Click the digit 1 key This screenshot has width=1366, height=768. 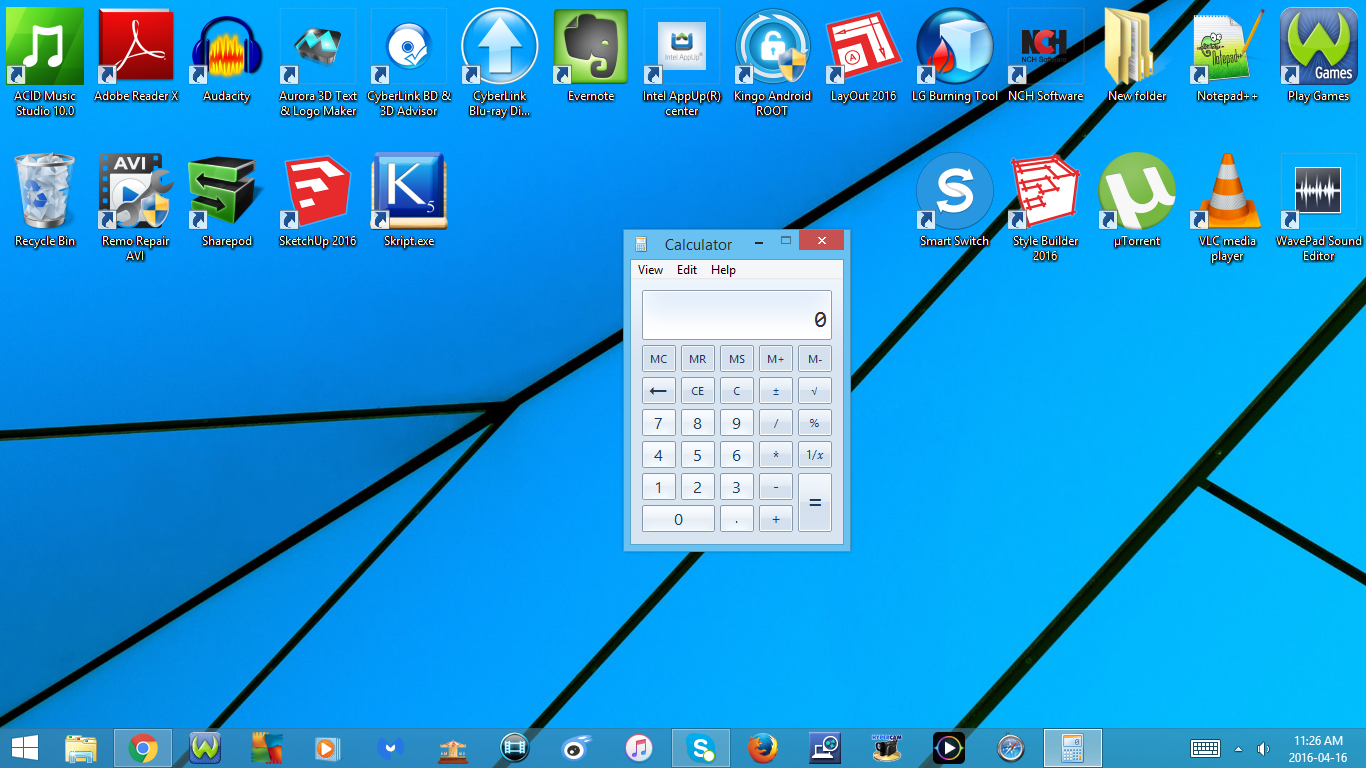tap(658, 487)
